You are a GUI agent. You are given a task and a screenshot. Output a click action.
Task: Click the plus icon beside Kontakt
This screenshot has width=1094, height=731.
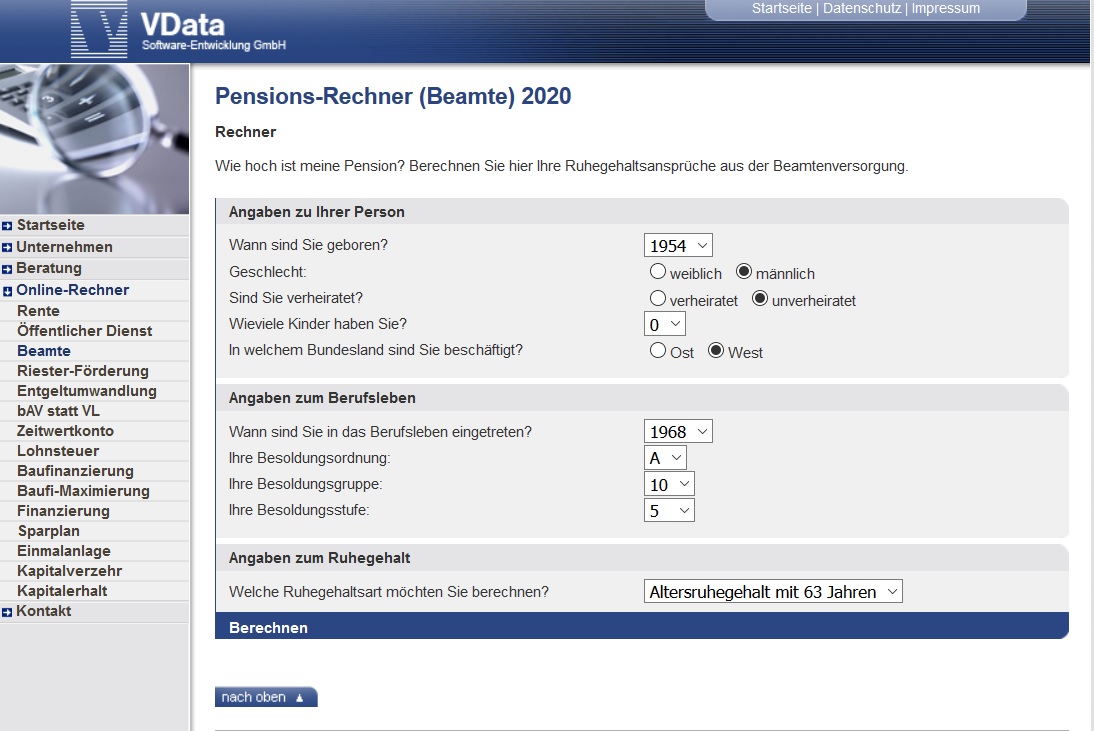7,612
